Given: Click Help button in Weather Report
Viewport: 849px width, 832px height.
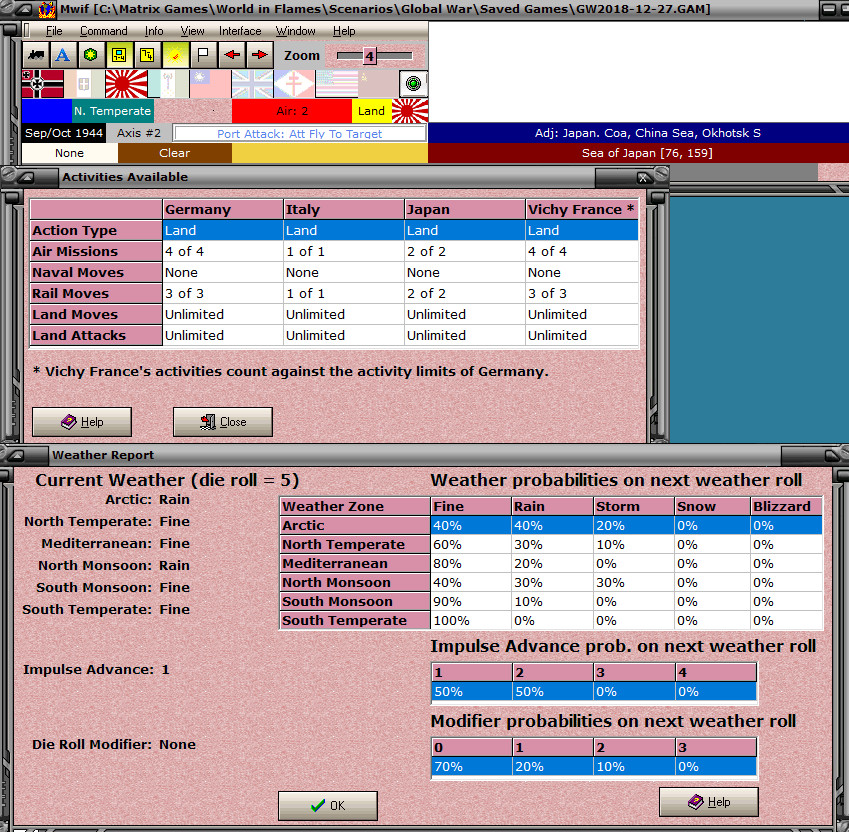Looking at the screenshot, I should 709,802.
